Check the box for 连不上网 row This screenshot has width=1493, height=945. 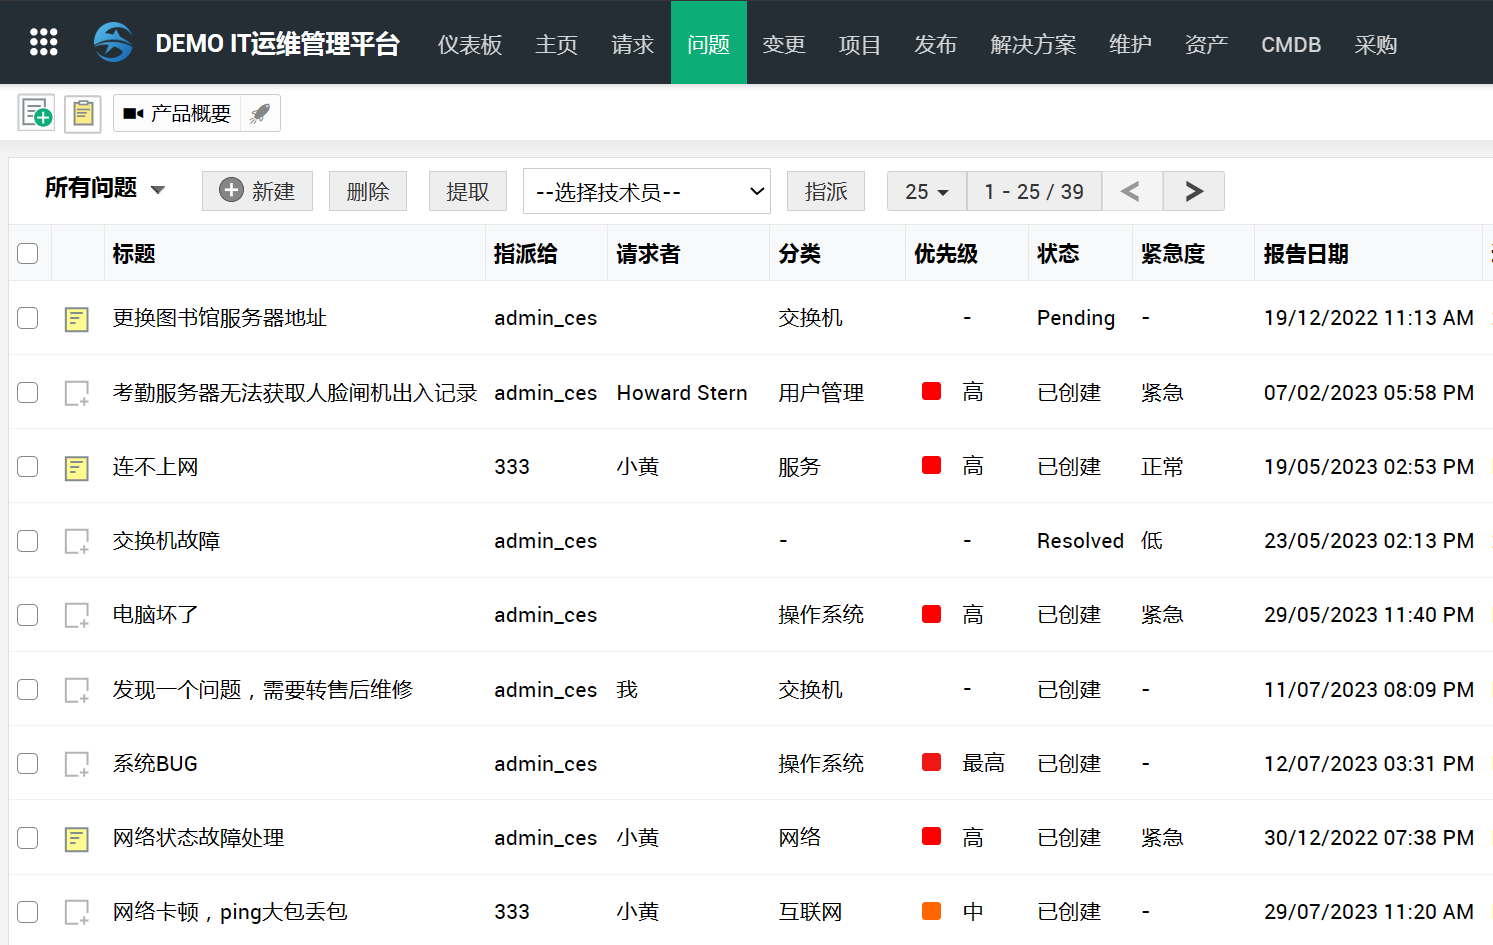(x=28, y=467)
